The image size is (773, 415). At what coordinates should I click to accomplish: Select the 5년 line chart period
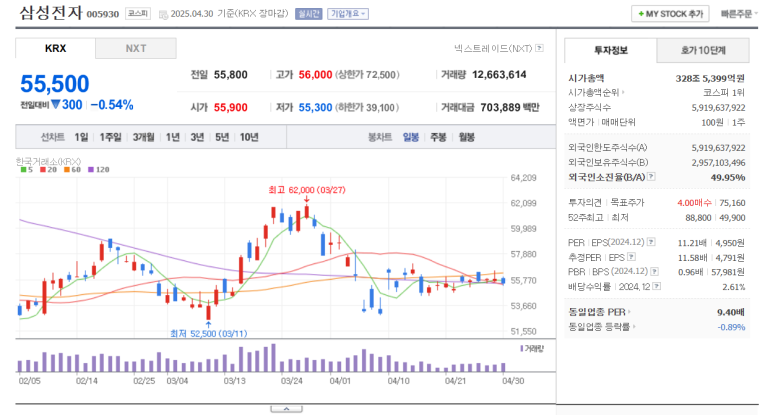pos(222,137)
